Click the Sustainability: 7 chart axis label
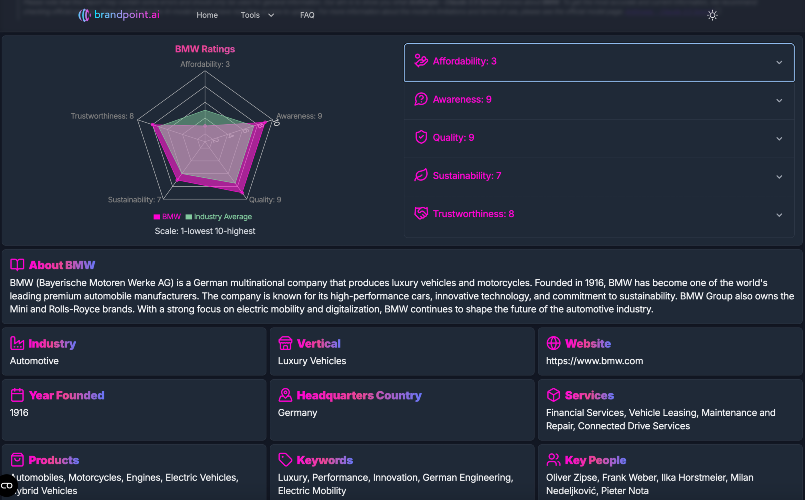The height and width of the screenshot is (500, 805). pyautogui.click(x=135, y=200)
